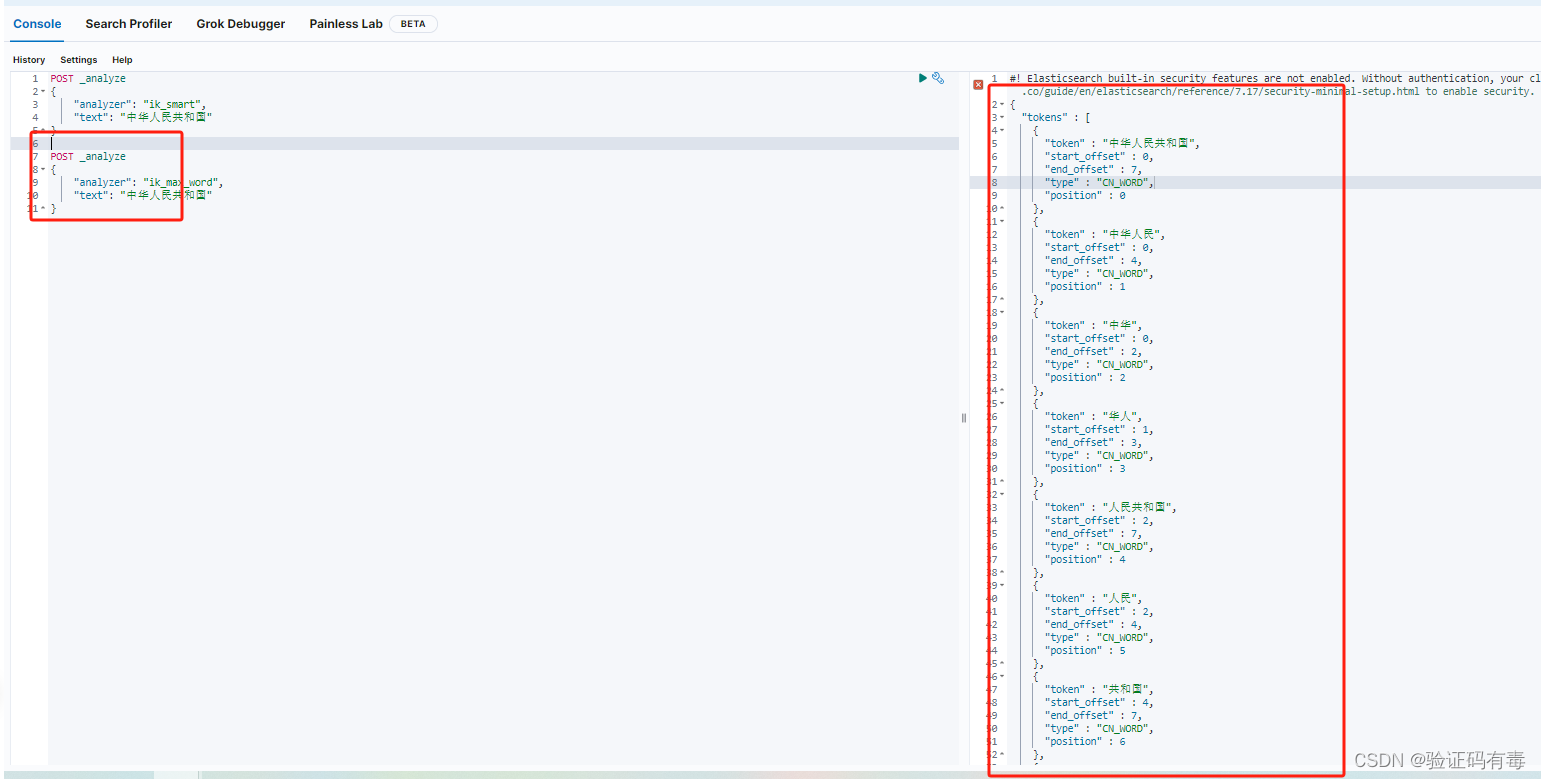The height and width of the screenshot is (779, 1541).
Task: Open the Search Profiler tab
Action: [x=129, y=23]
